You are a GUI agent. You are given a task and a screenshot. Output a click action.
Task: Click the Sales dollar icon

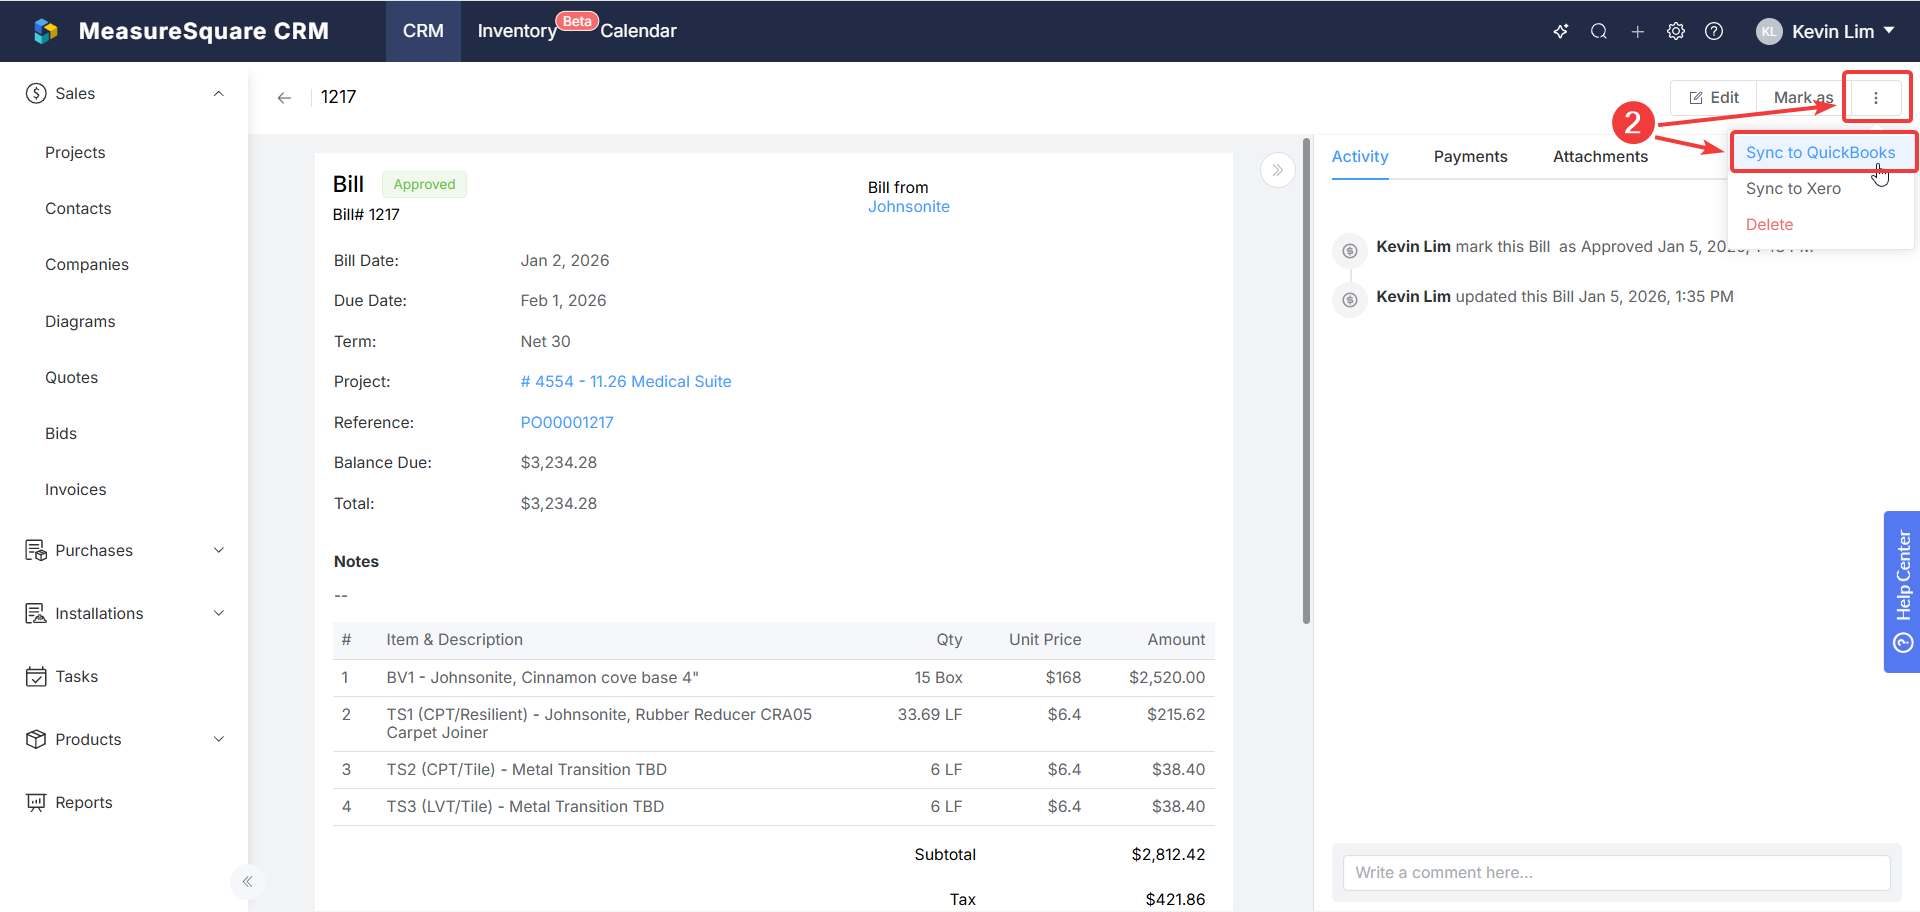click(x=36, y=93)
